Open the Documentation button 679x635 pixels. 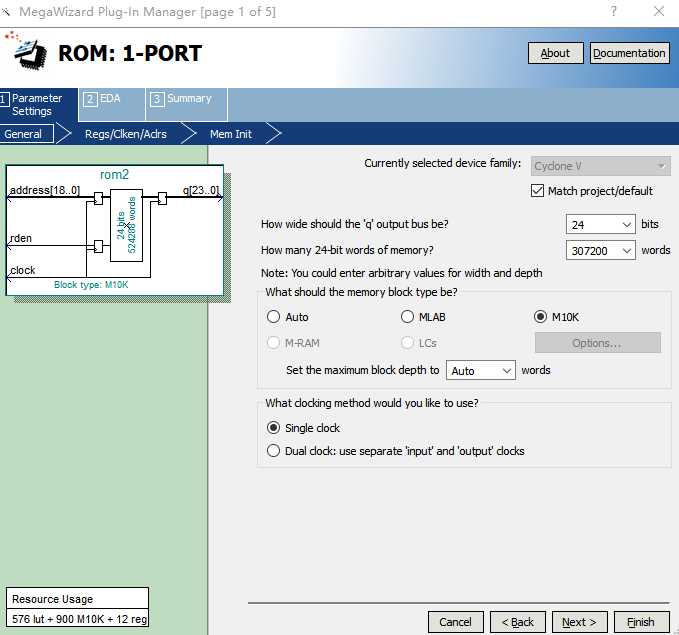pyautogui.click(x=629, y=53)
